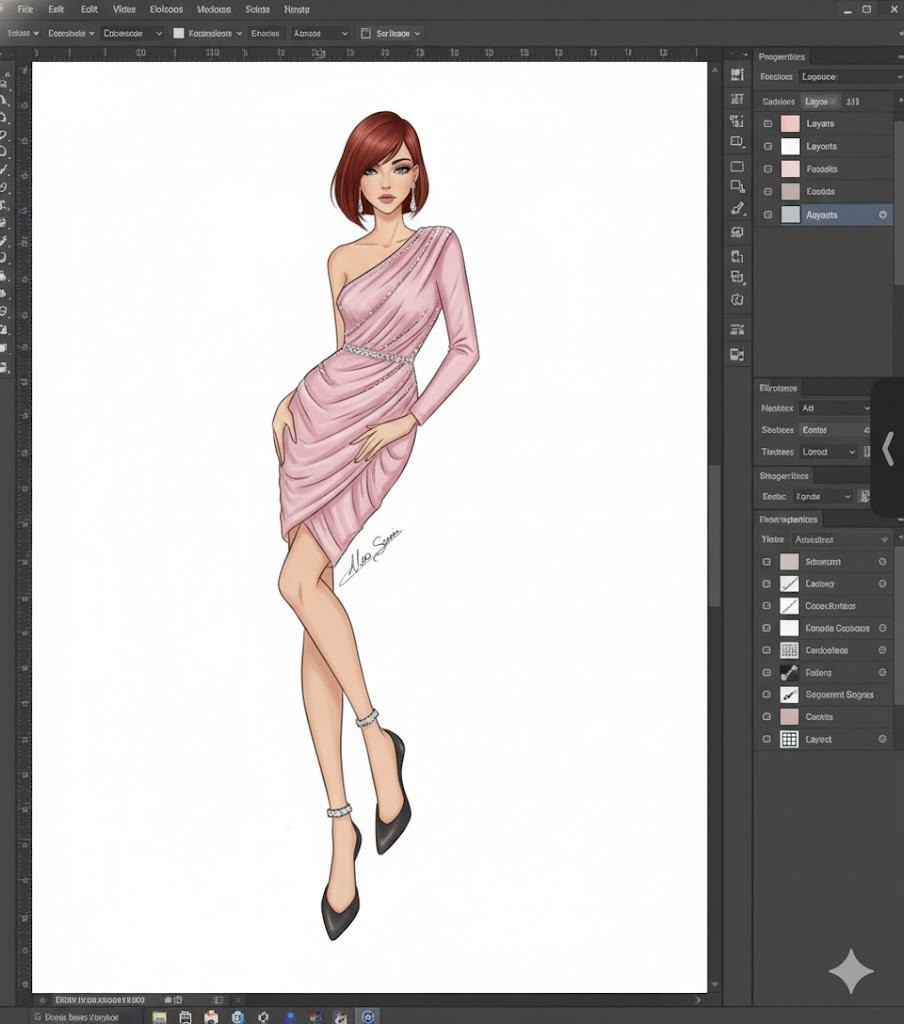Screen dimensions: 904x1024
Task: Click the circular icon on the Ayaots layer
Action: pos(883,215)
